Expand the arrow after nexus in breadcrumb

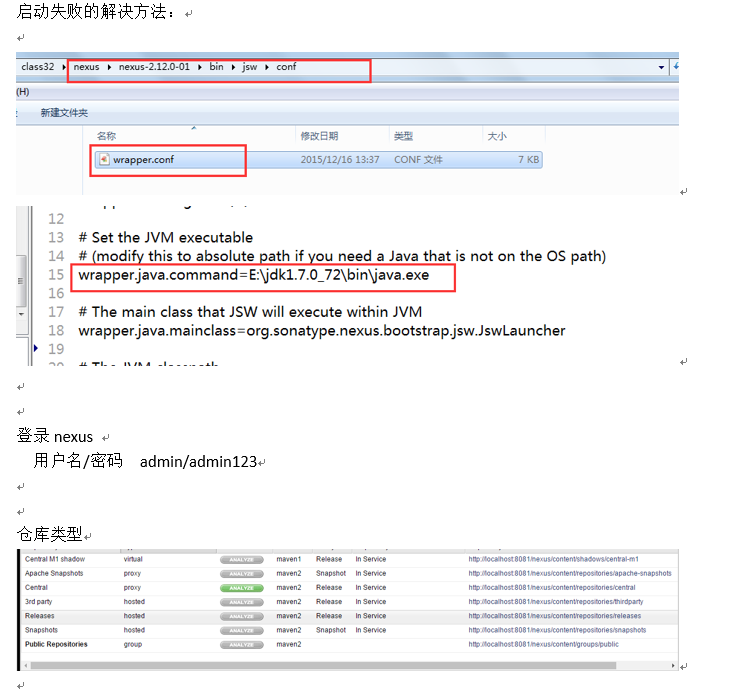109,67
